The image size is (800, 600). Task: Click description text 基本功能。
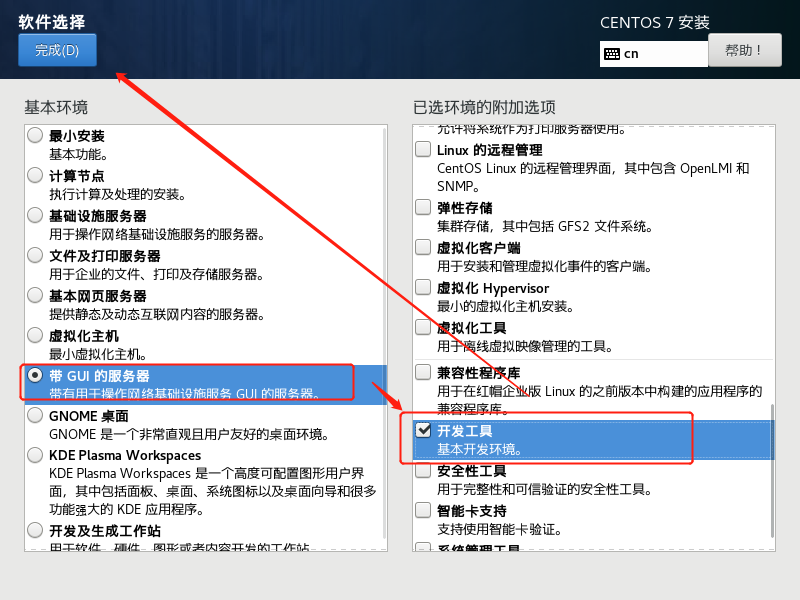78,154
